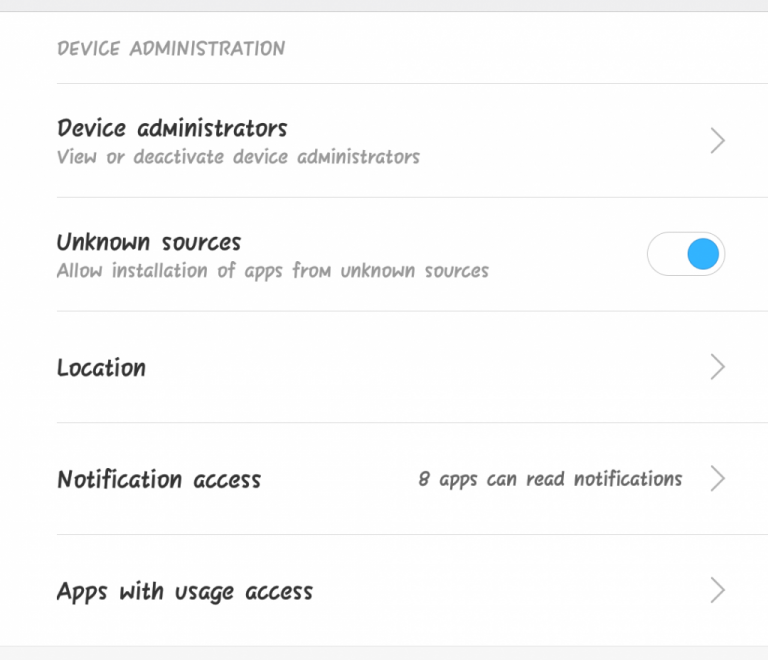Click the DEVICE ADMINISTRATION section header
The height and width of the screenshot is (660, 768).
click(171, 48)
